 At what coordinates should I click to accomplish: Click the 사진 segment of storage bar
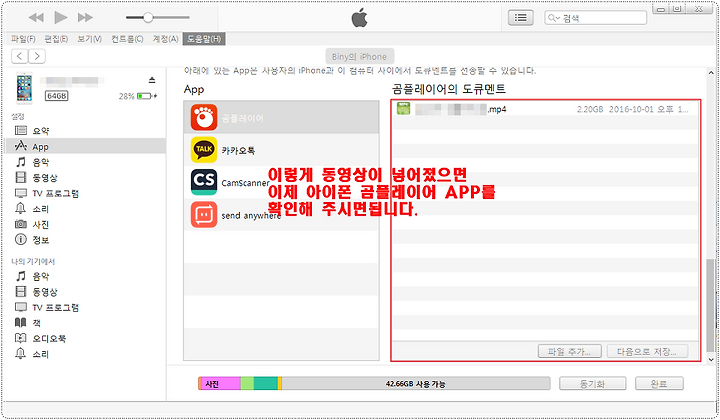220,384
